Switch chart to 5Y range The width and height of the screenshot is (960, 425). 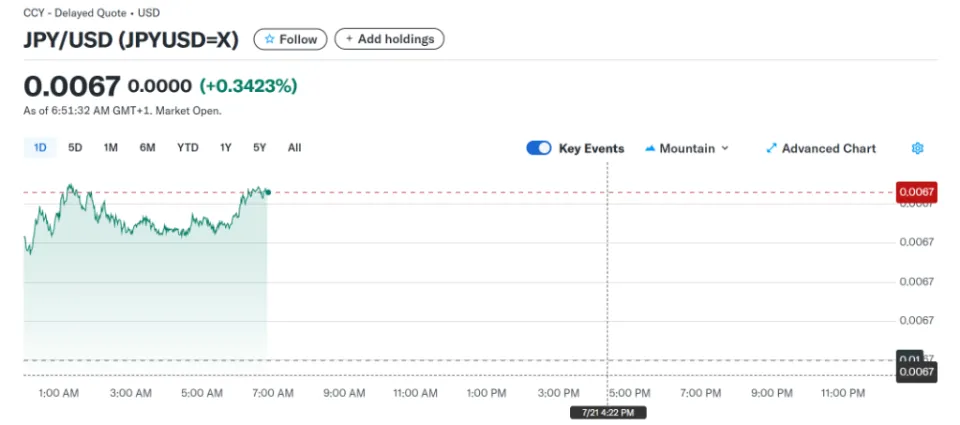click(260, 148)
